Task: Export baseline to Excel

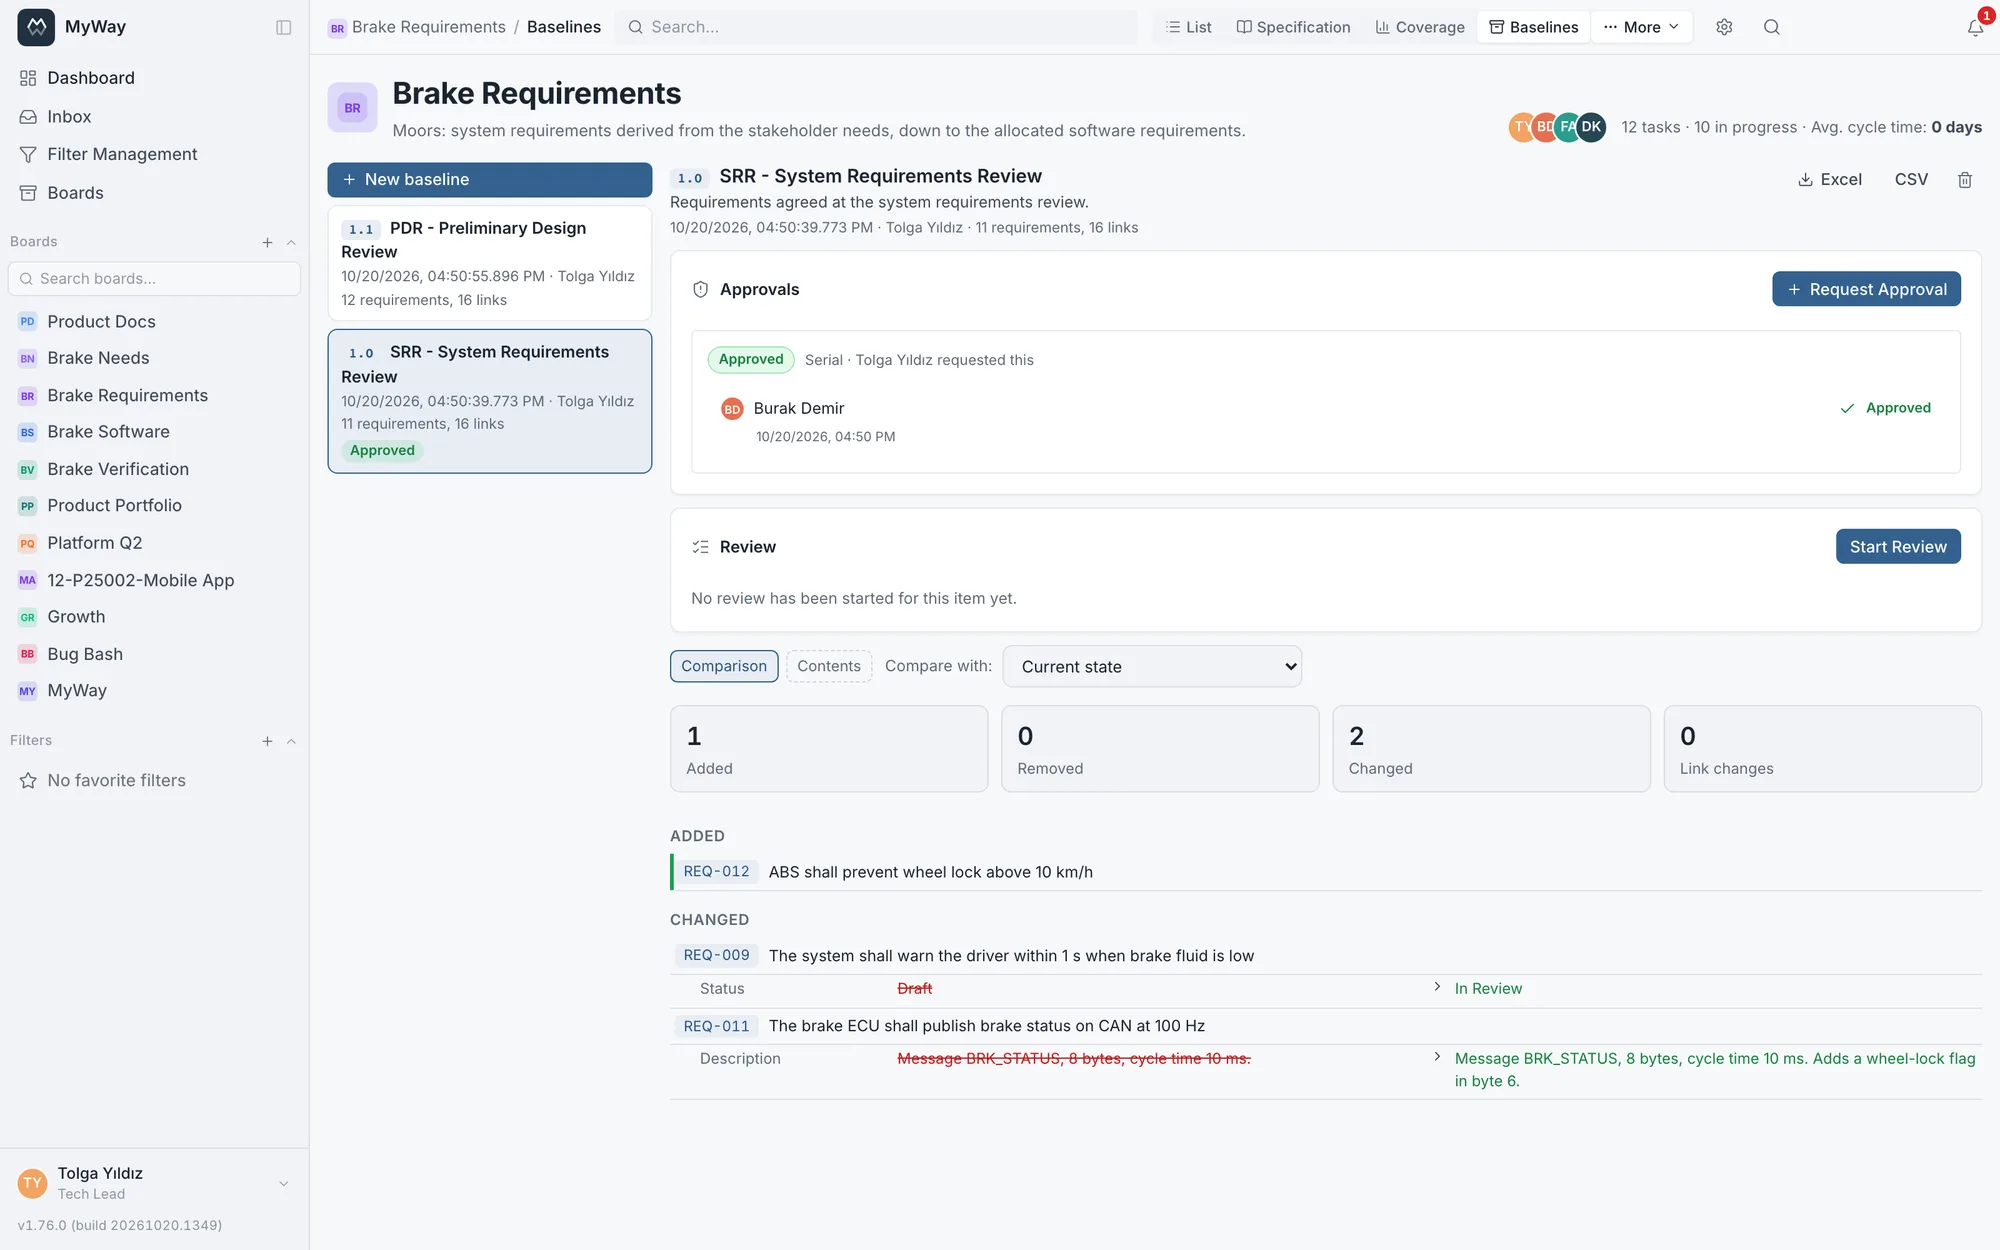Action: (x=1829, y=179)
